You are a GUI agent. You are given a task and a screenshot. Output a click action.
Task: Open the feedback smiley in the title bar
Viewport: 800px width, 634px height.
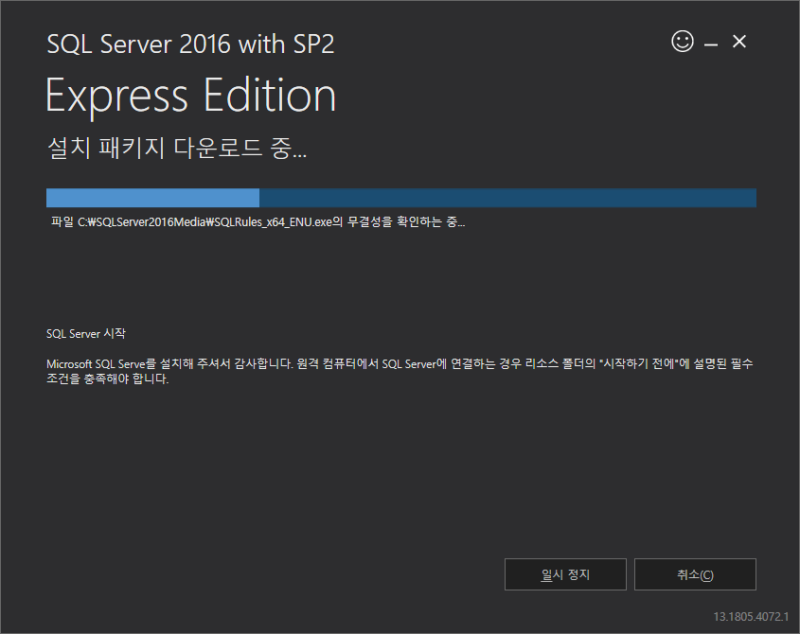pos(681,42)
